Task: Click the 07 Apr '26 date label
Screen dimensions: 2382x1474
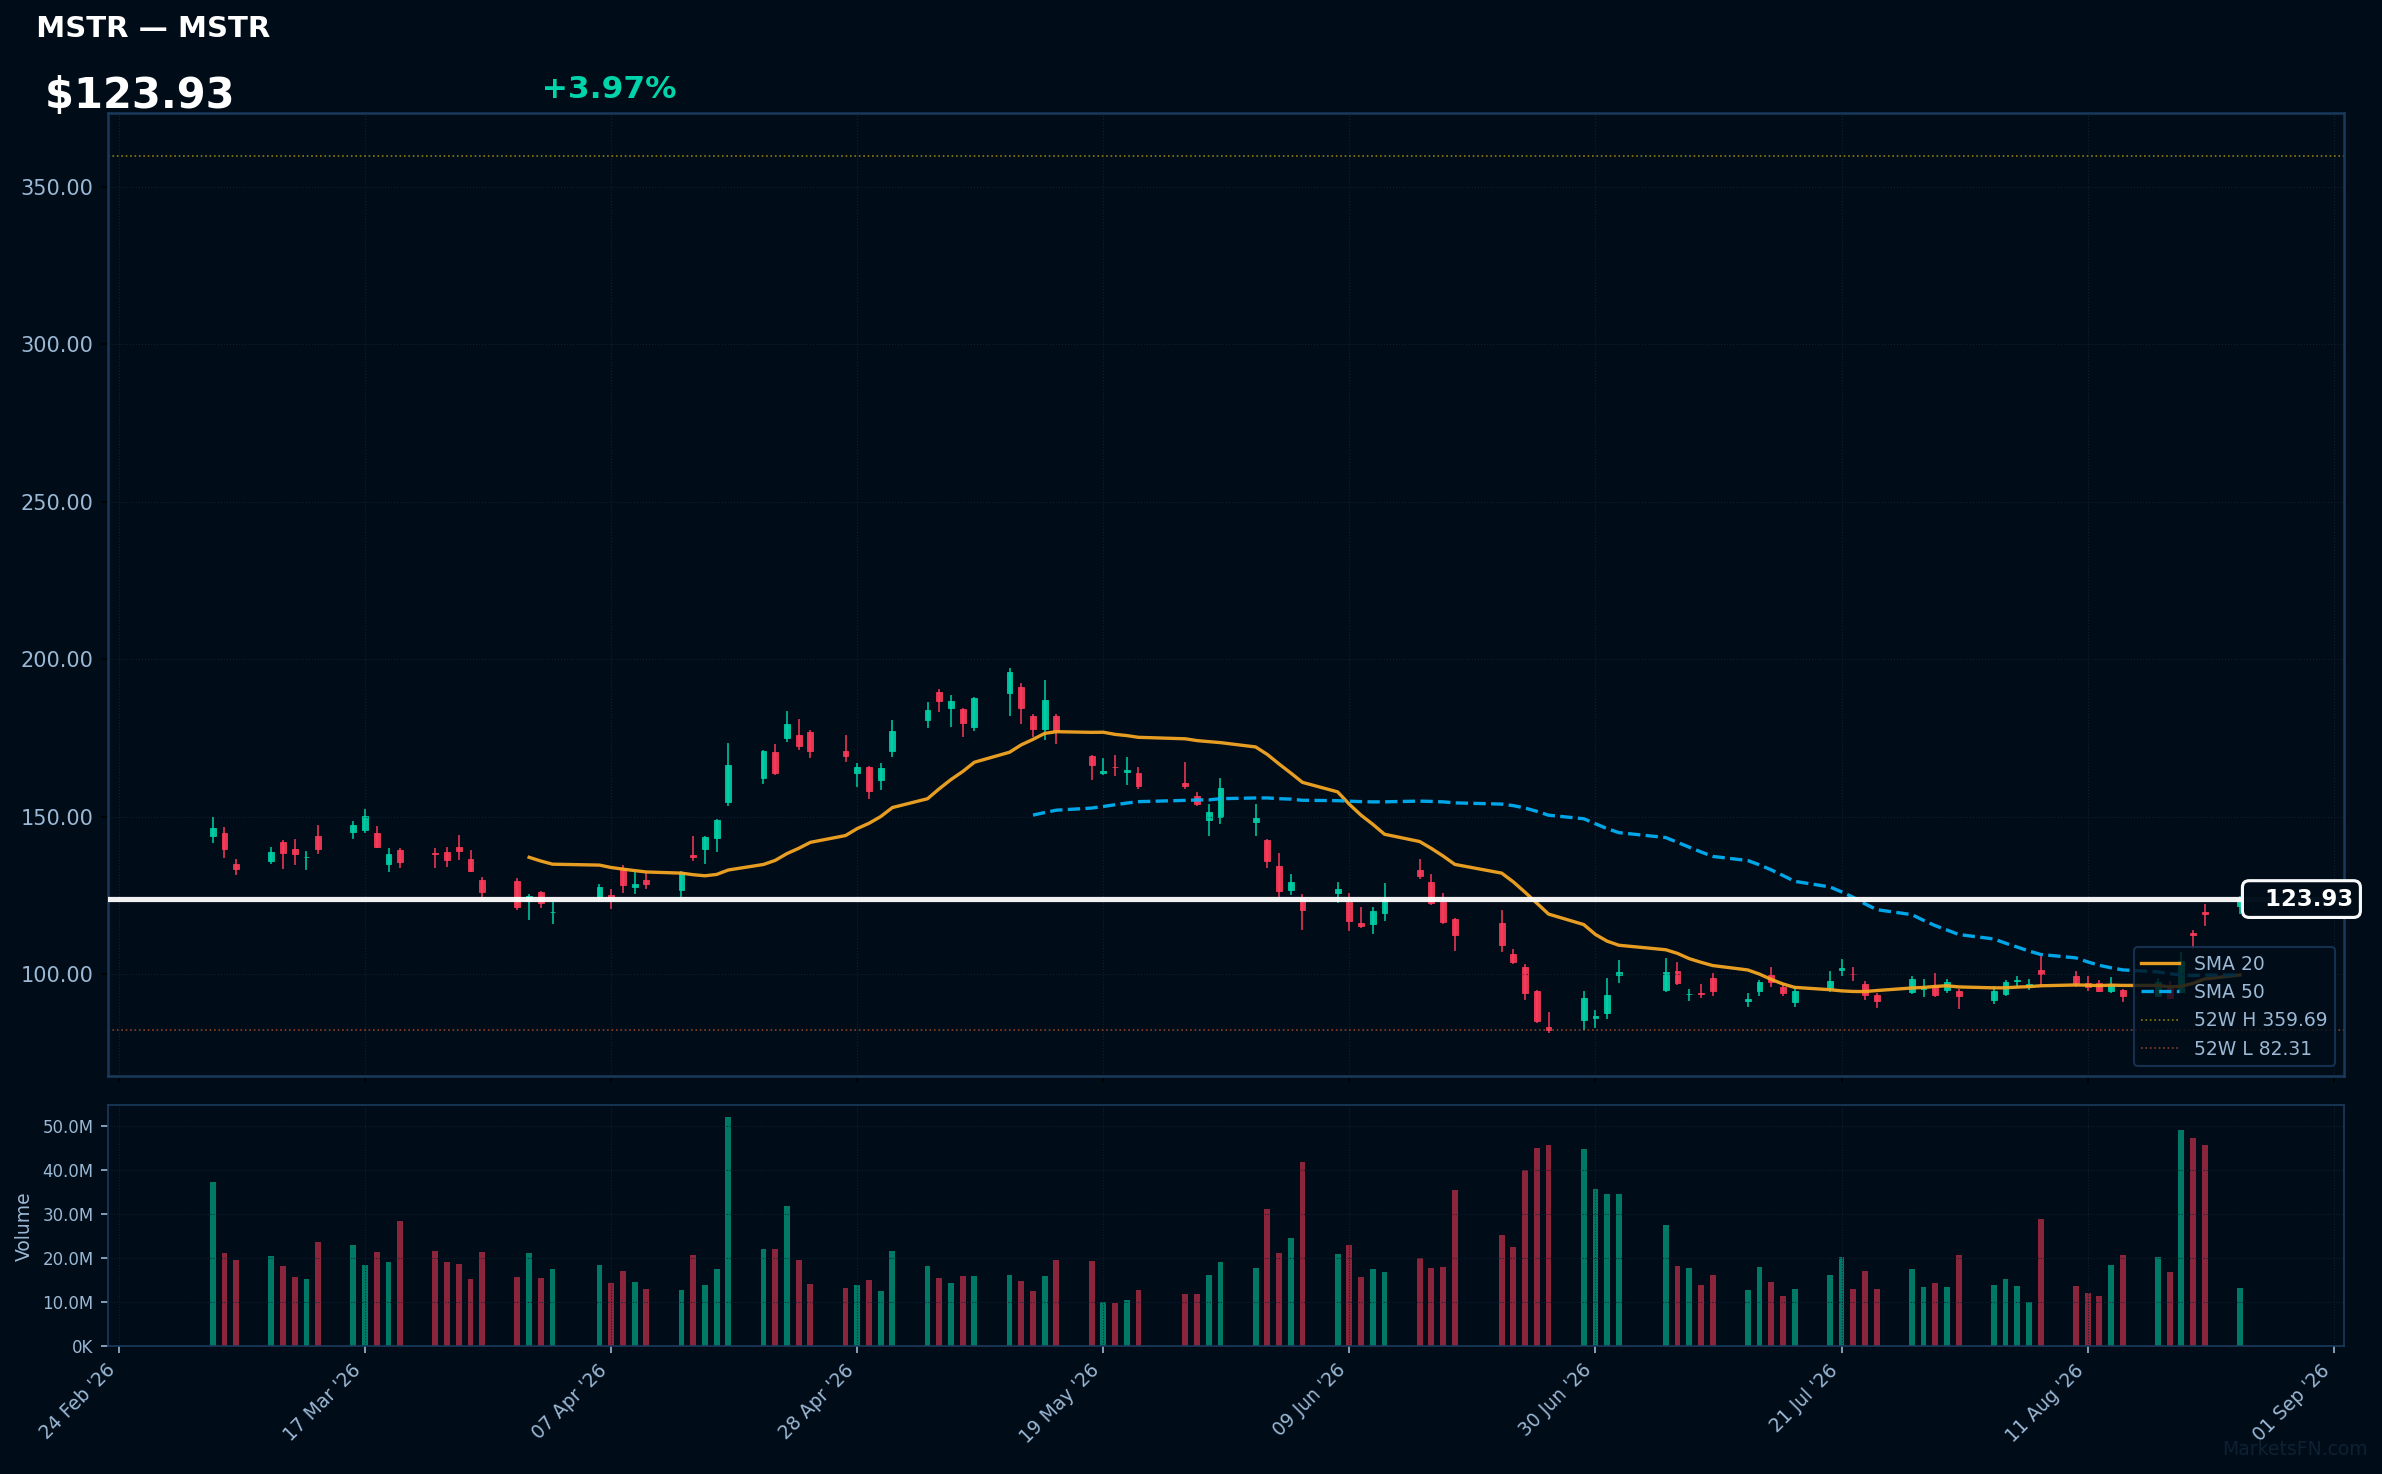Action: [569, 1401]
